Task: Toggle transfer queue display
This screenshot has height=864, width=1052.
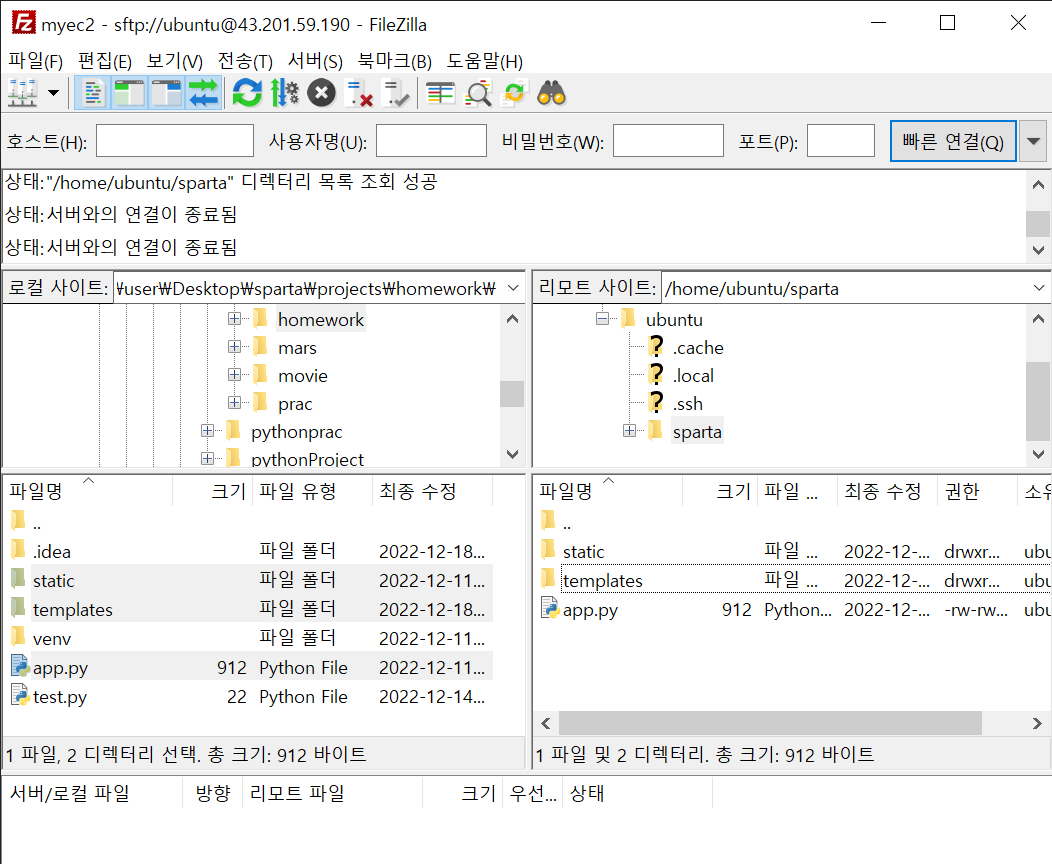Action: coord(203,93)
